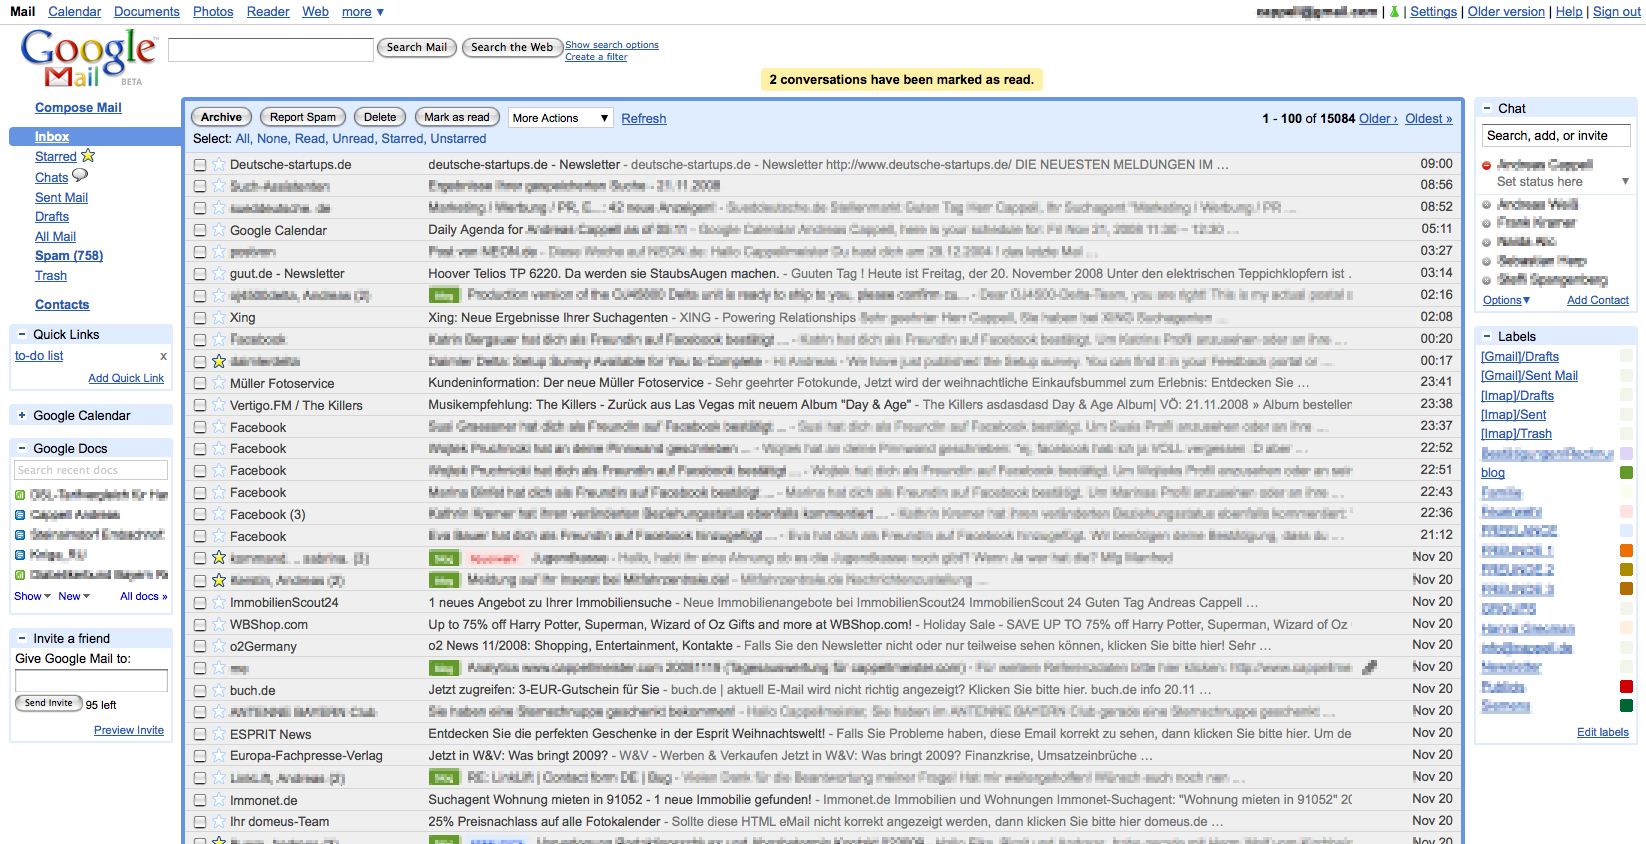Click the mail search input field
Screen dimensions: 1646x844
271,50
